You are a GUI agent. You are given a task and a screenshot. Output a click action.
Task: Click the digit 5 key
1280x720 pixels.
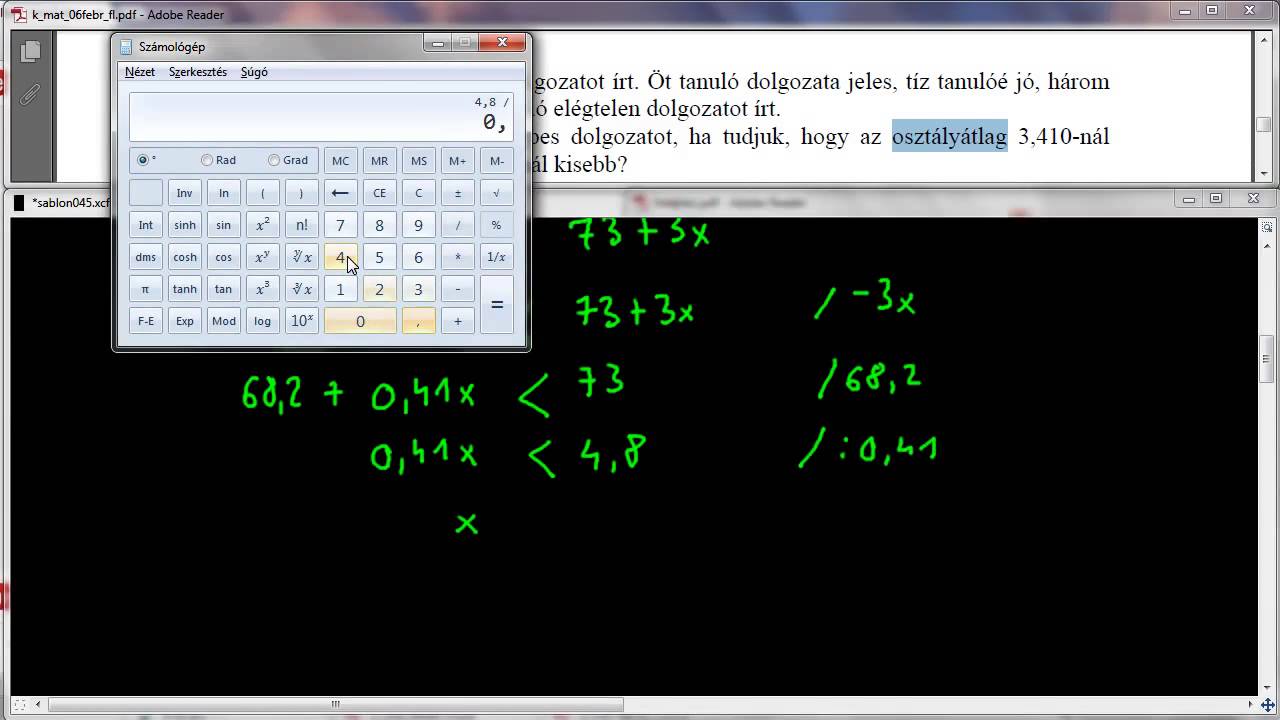pos(379,257)
